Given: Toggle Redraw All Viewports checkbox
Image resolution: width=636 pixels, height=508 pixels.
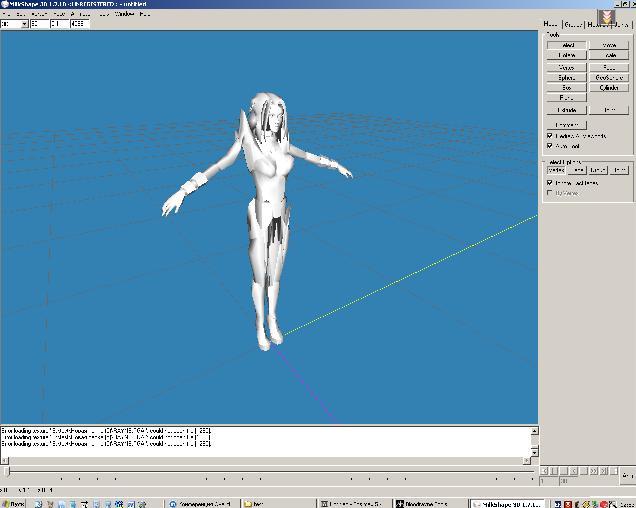Looking at the screenshot, I should click(550, 135).
